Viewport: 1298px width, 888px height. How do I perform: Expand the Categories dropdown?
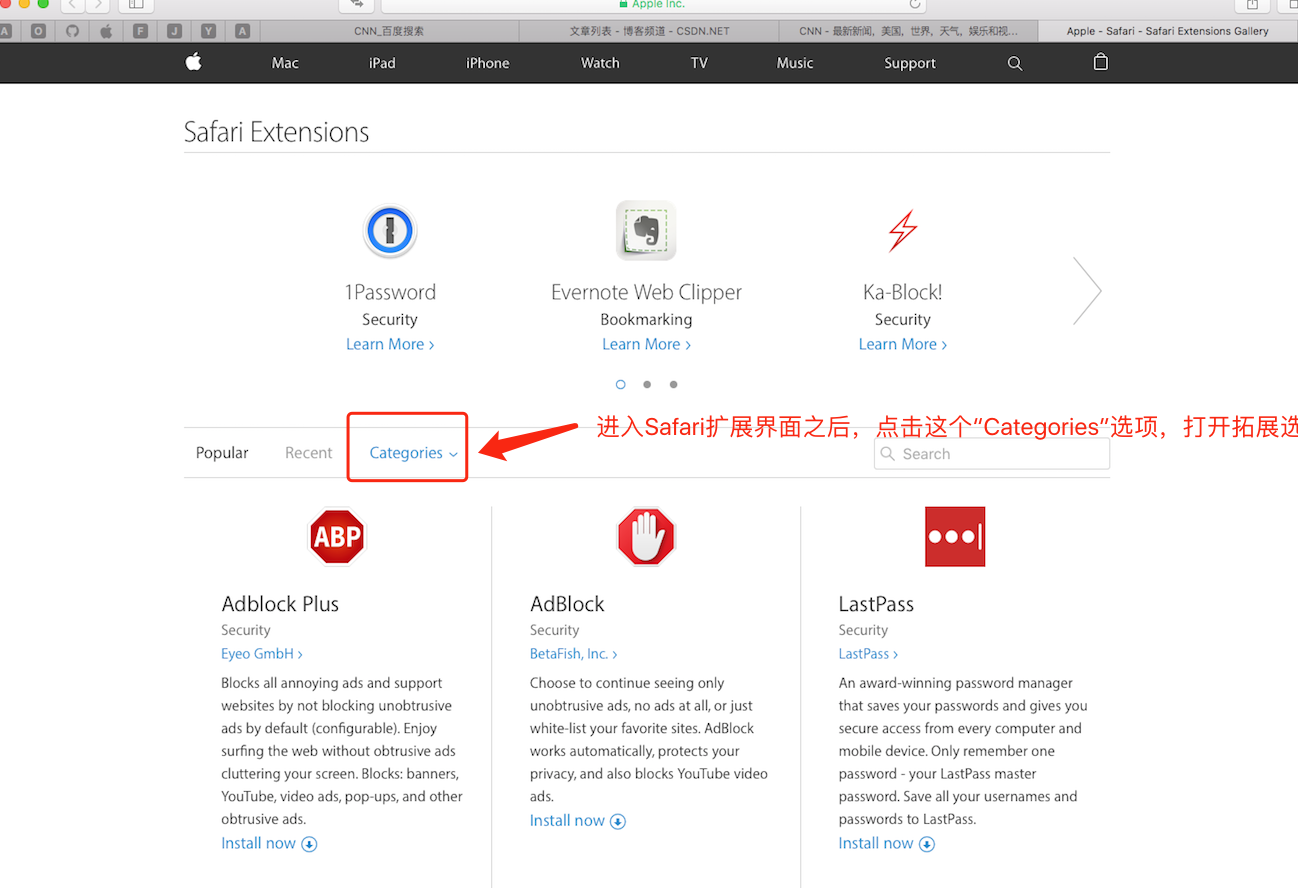tap(413, 453)
